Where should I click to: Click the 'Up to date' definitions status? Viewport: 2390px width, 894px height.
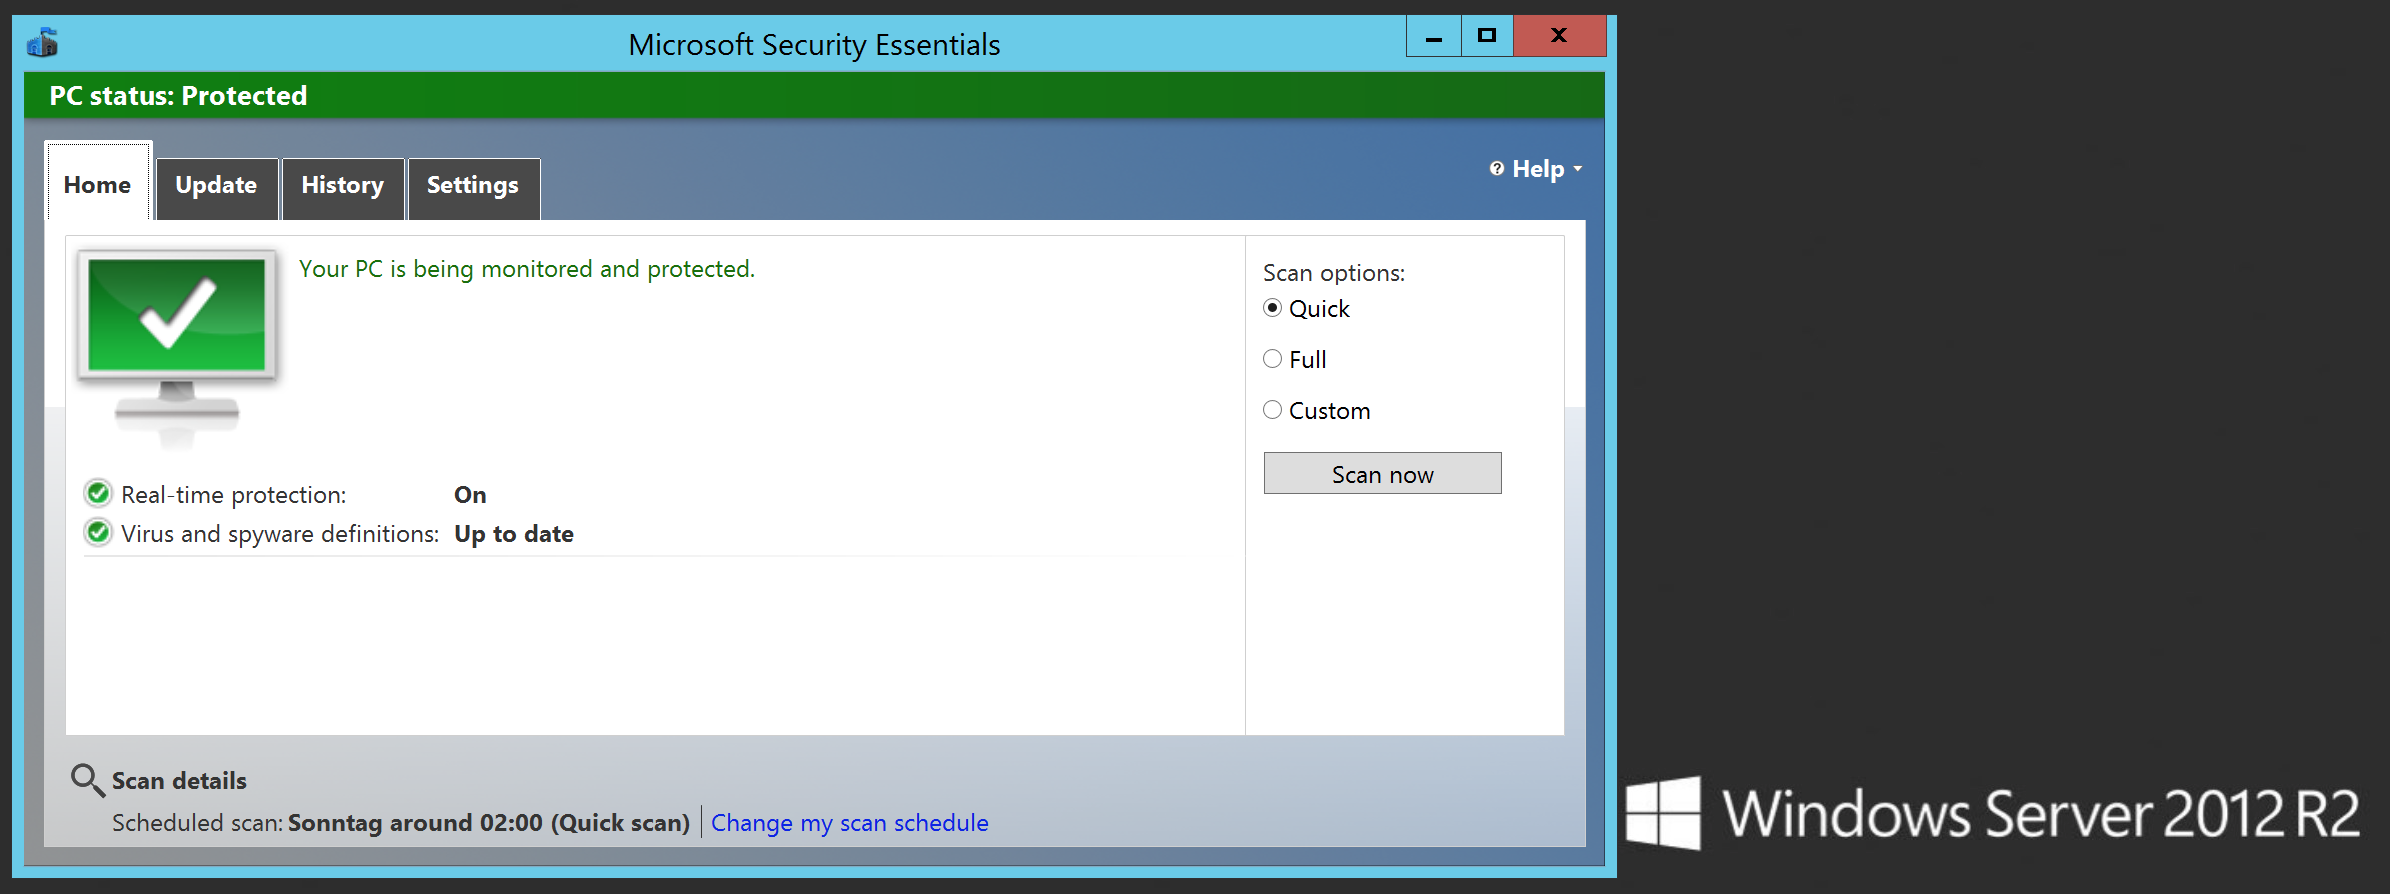[514, 534]
